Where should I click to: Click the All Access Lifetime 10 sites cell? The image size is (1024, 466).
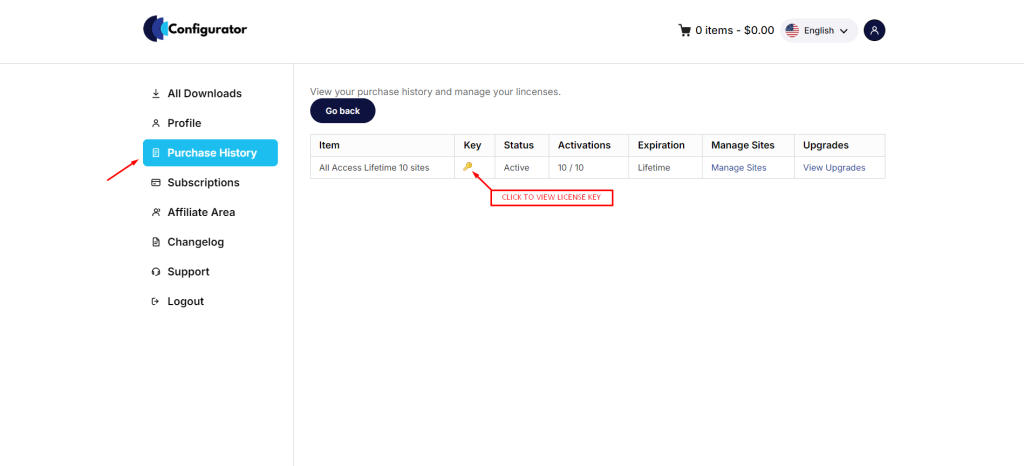pos(383,168)
